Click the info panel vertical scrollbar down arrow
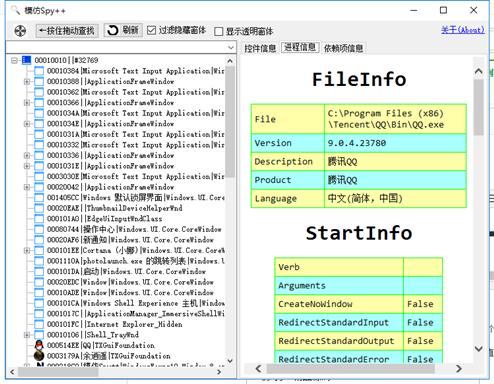Screen dimensions: 494x384 [x=479, y=349]
